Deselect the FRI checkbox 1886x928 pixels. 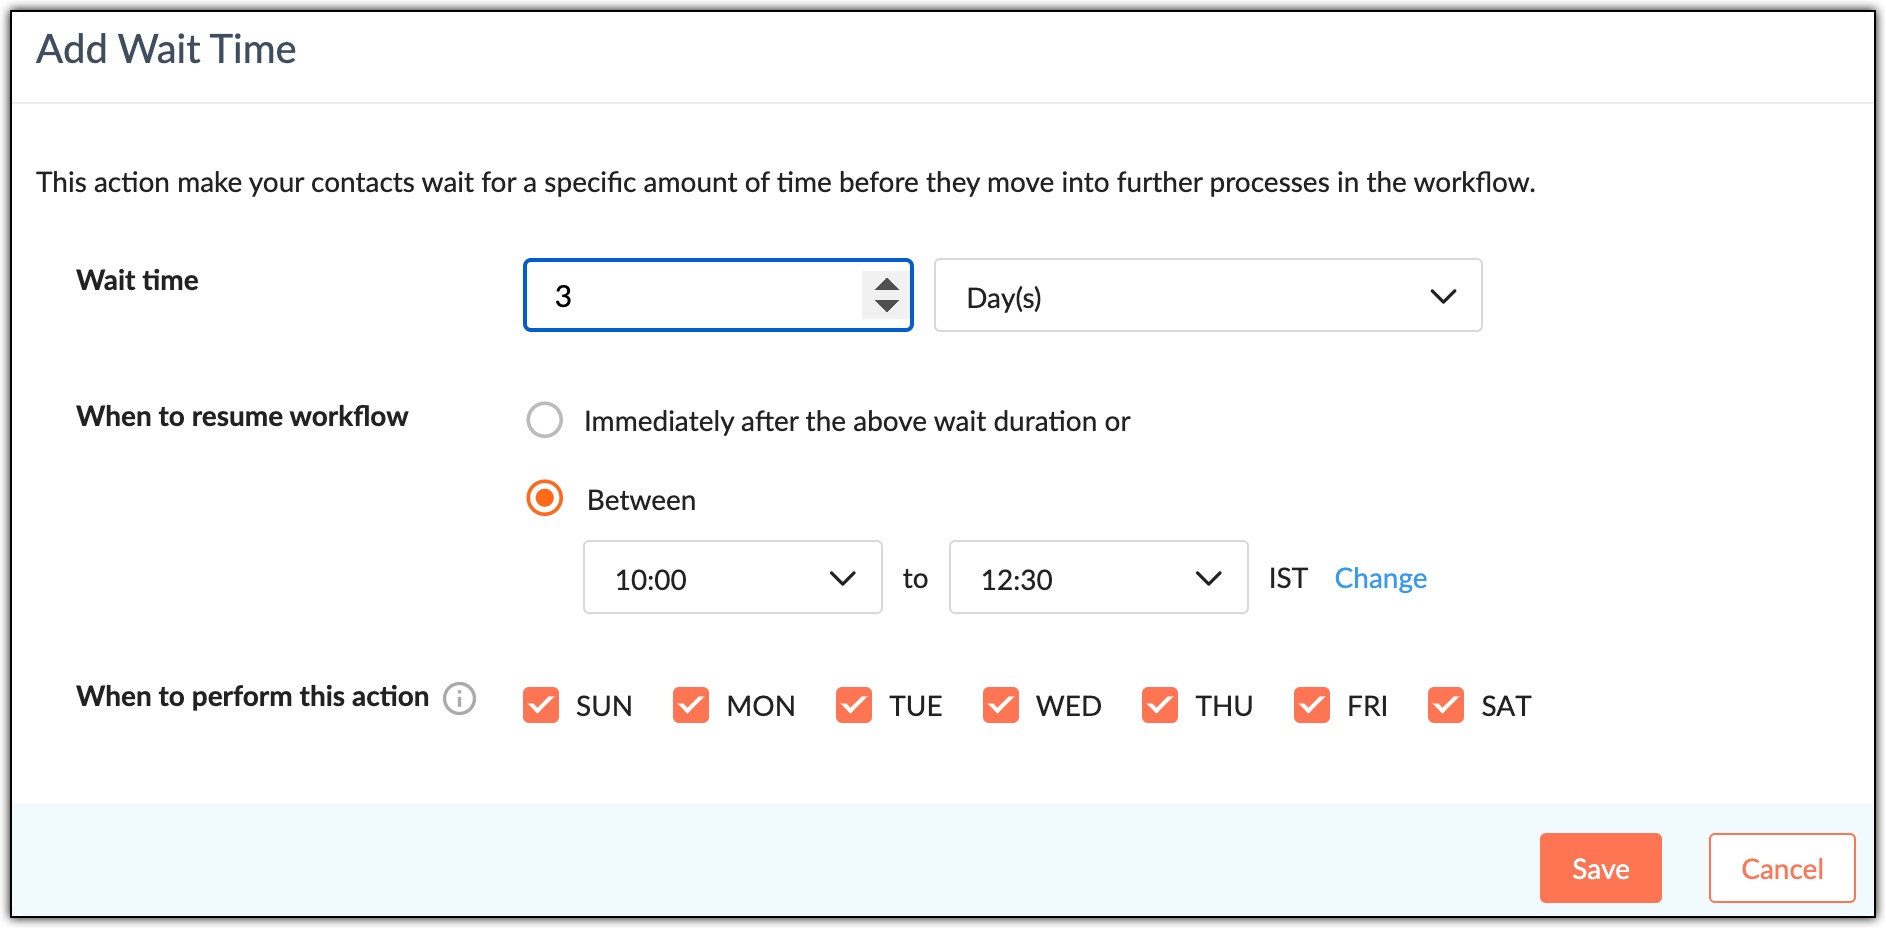click(1312, 705)
